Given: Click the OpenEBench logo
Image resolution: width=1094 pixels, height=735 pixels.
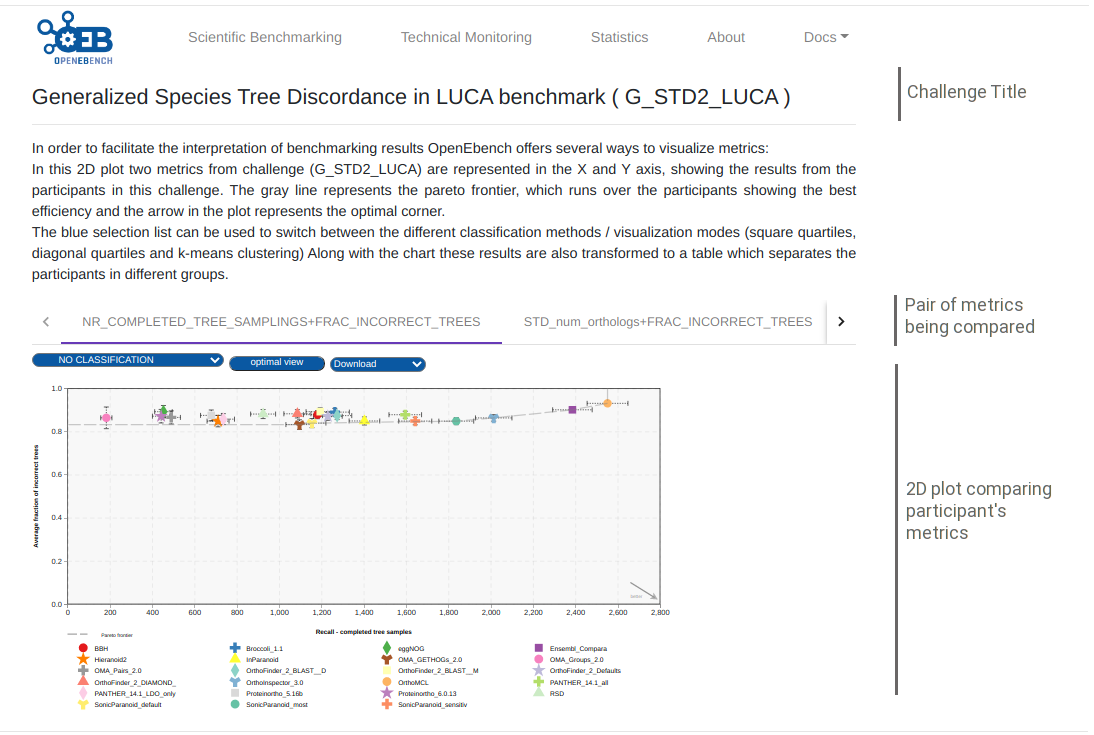Looking at the screenshot, I should 75,38.
